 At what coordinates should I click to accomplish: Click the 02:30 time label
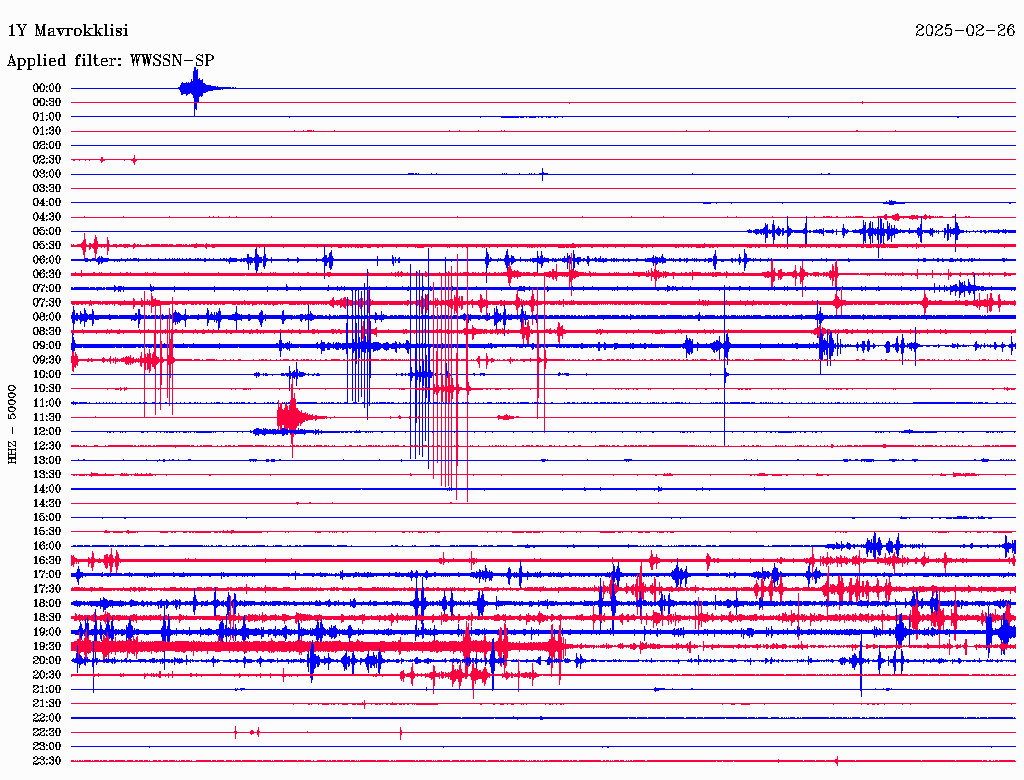pos(47,160)
